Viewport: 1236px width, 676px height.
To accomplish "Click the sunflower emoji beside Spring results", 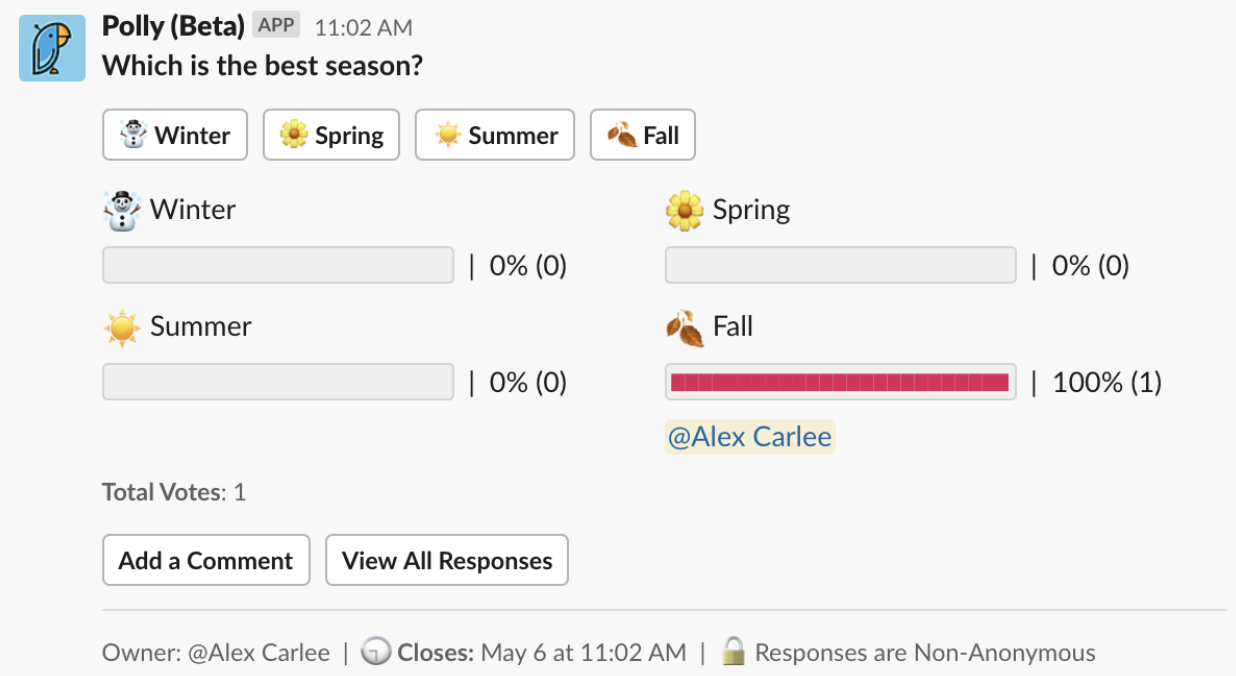I will pyautogui.click(x=685, y=210).
